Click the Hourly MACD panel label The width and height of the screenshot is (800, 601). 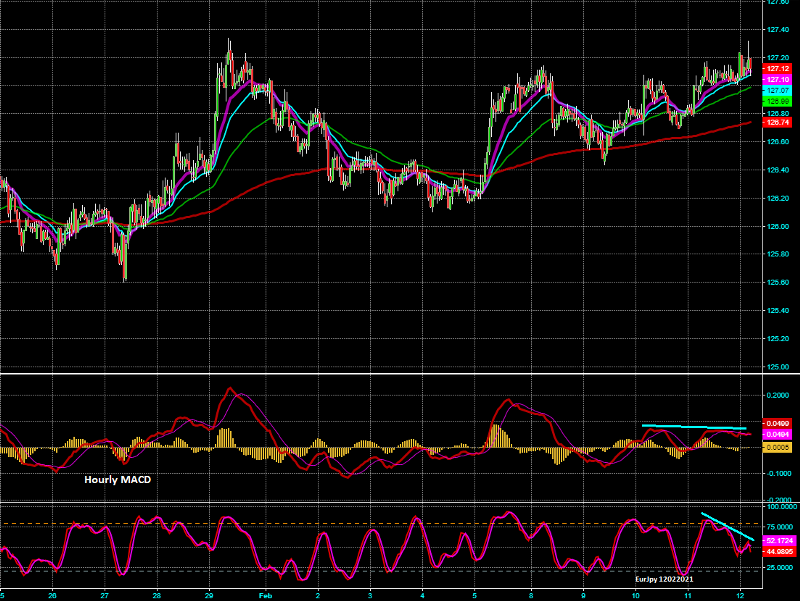(118, 480)
